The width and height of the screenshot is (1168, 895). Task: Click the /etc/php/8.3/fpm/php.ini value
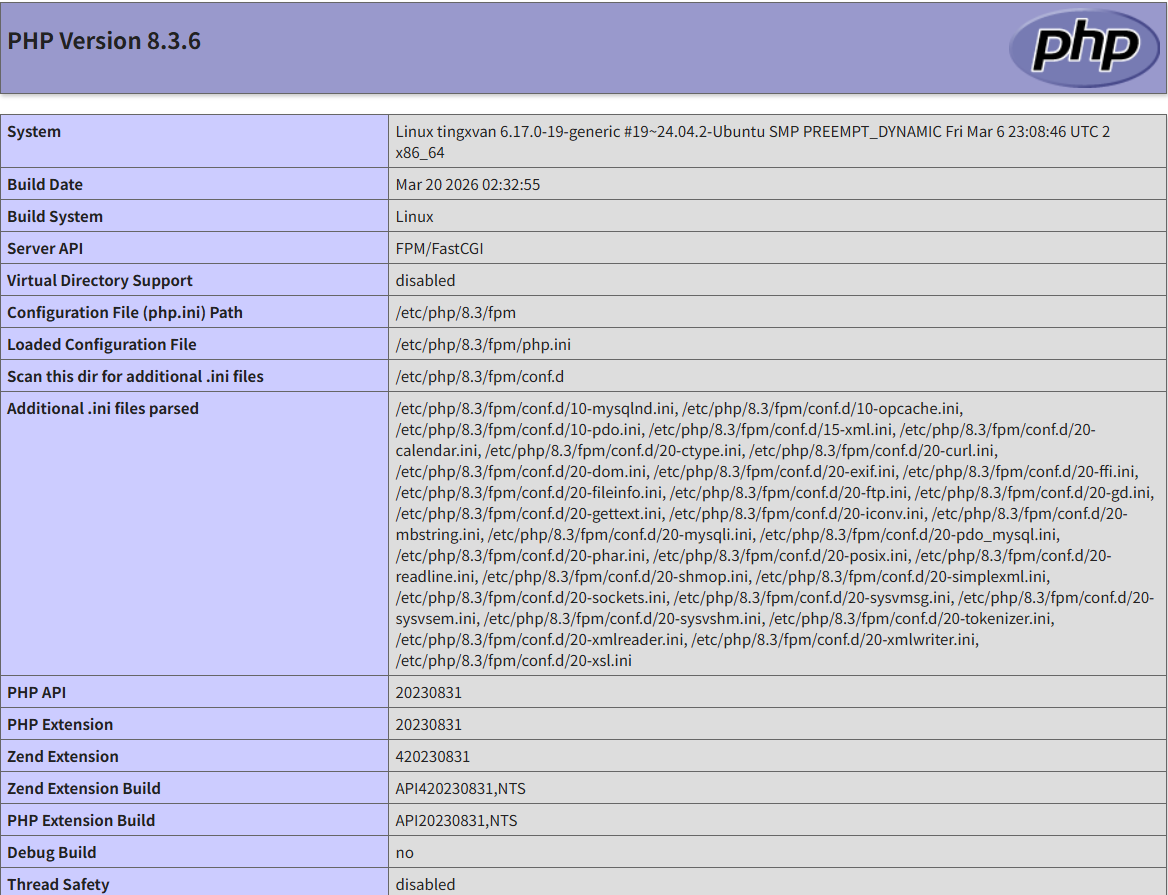(x=483, y=345)
